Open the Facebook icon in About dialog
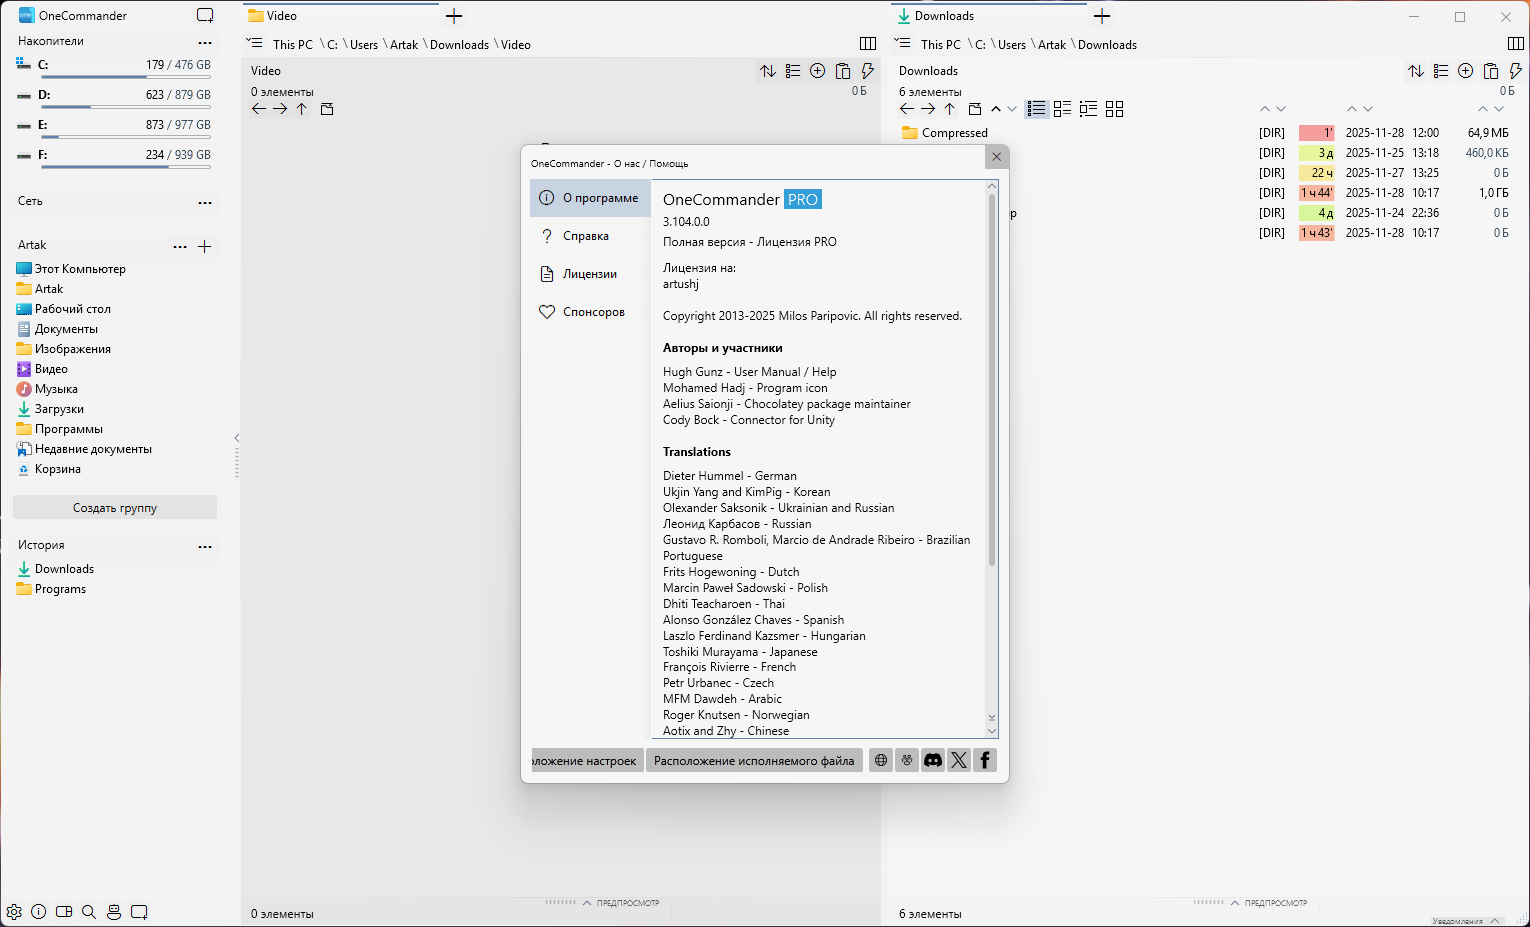Image resolution: width=1530 pixels, height=927 pixels. [985, 760]
